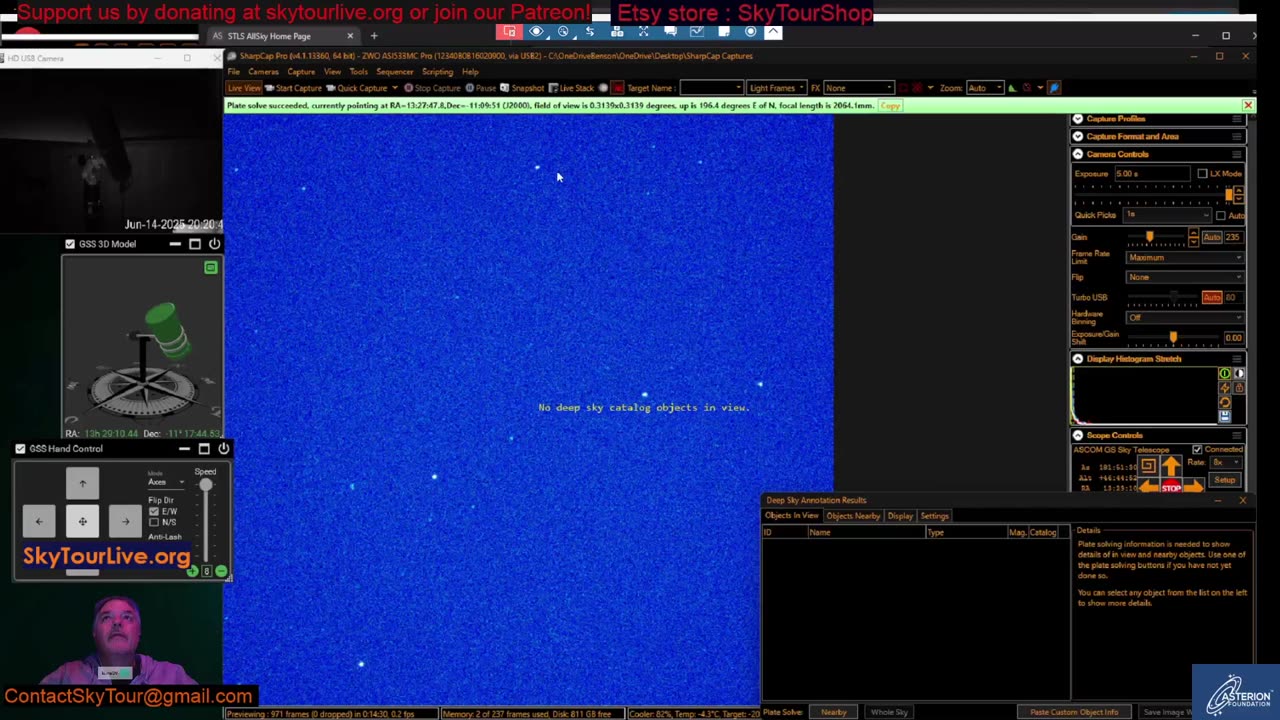Click the GSS Hand Control power icon
Viewport: 1280px width, 720px height.
pos(223,449)
